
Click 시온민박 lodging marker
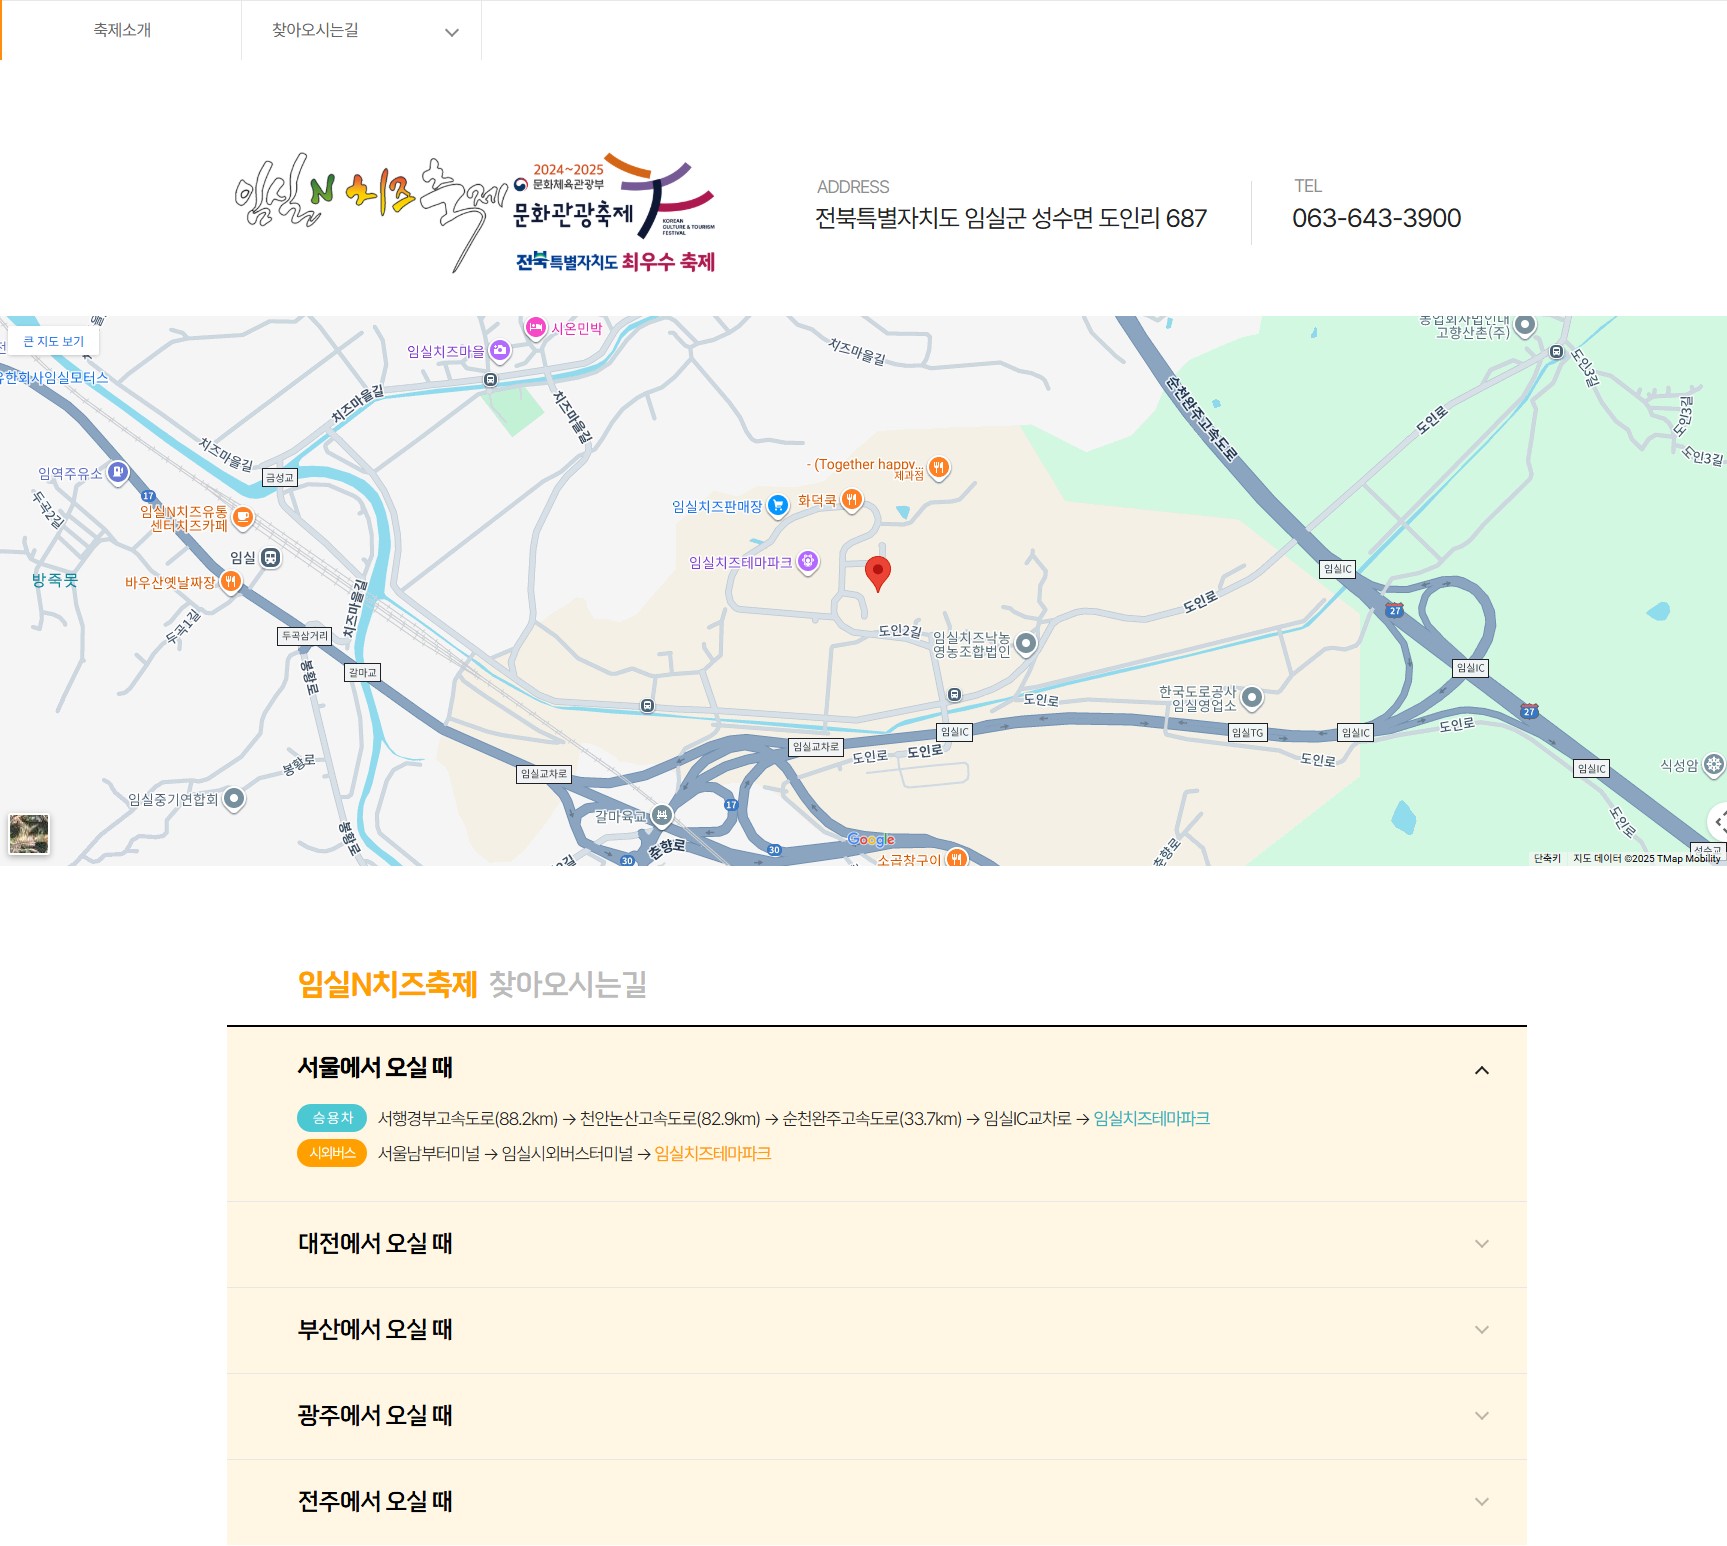click(536, 328)
